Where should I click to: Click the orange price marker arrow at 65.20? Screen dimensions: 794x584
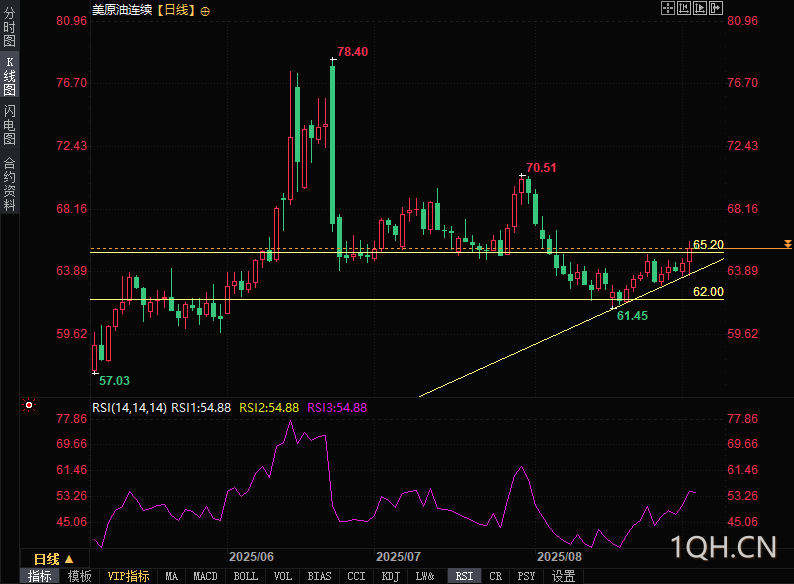click(788, 244)
